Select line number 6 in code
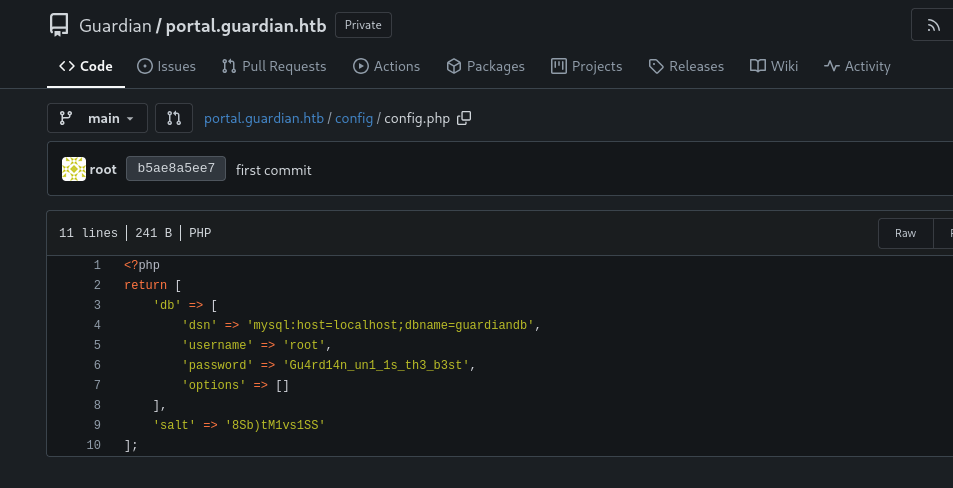 [97, 365]
